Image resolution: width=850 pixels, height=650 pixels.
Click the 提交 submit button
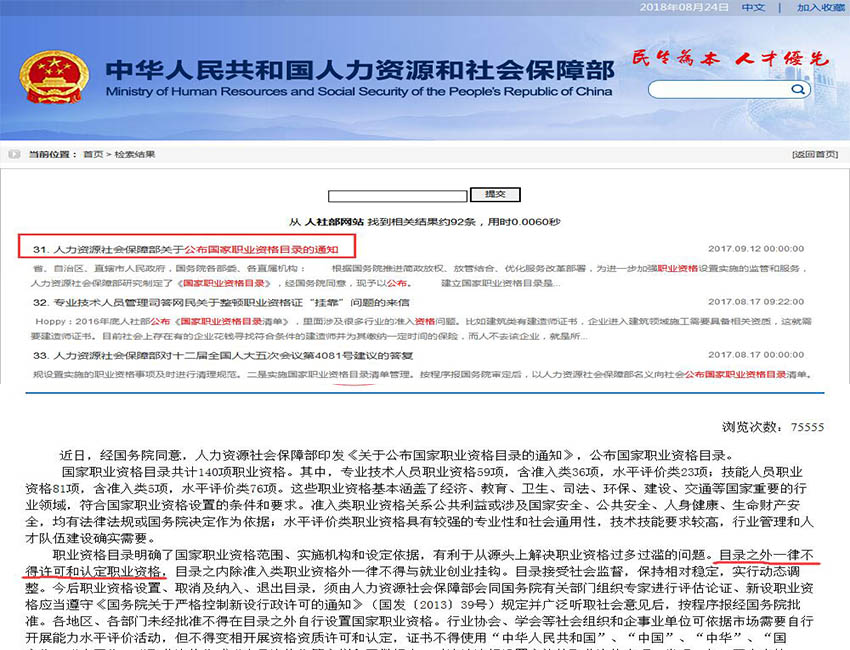495,195
